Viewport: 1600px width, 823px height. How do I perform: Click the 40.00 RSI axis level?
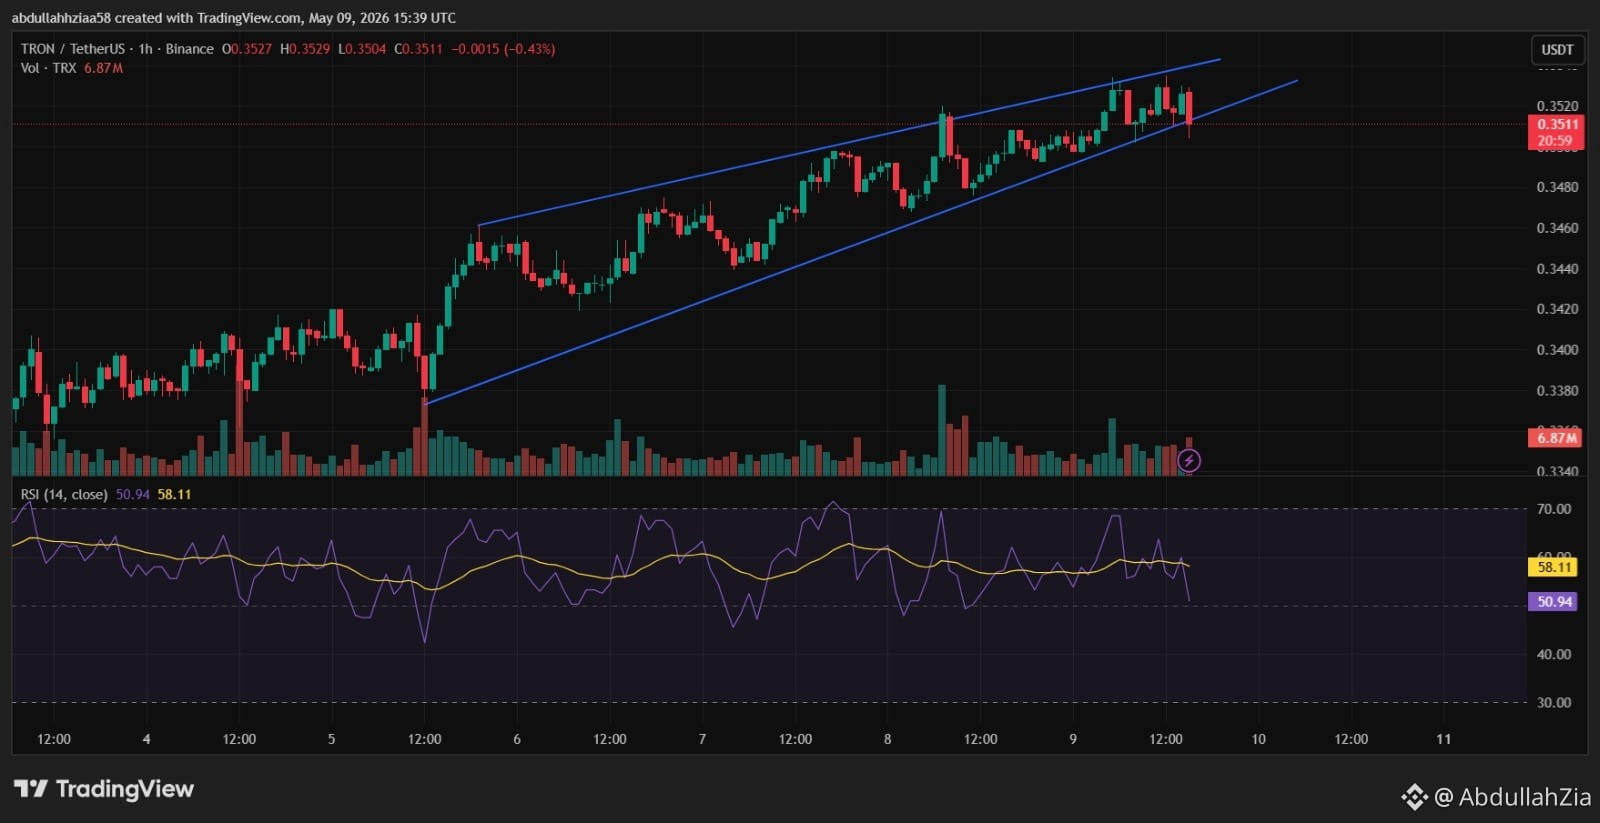[x=1554, y=654]
